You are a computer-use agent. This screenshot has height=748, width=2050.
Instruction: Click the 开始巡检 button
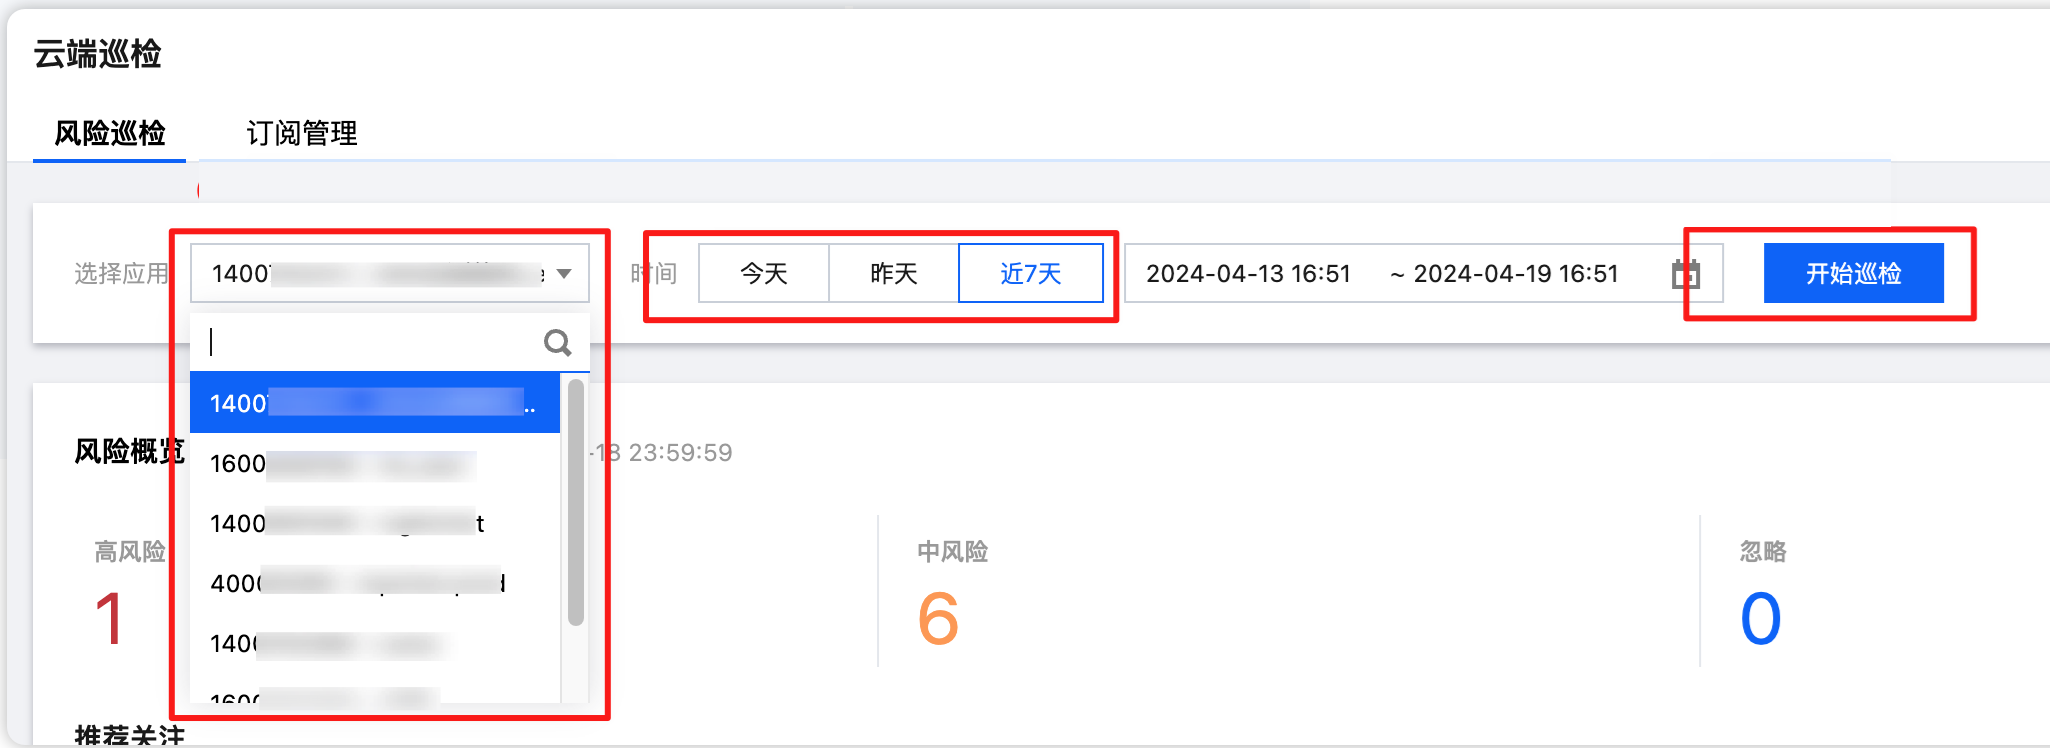1853,274
